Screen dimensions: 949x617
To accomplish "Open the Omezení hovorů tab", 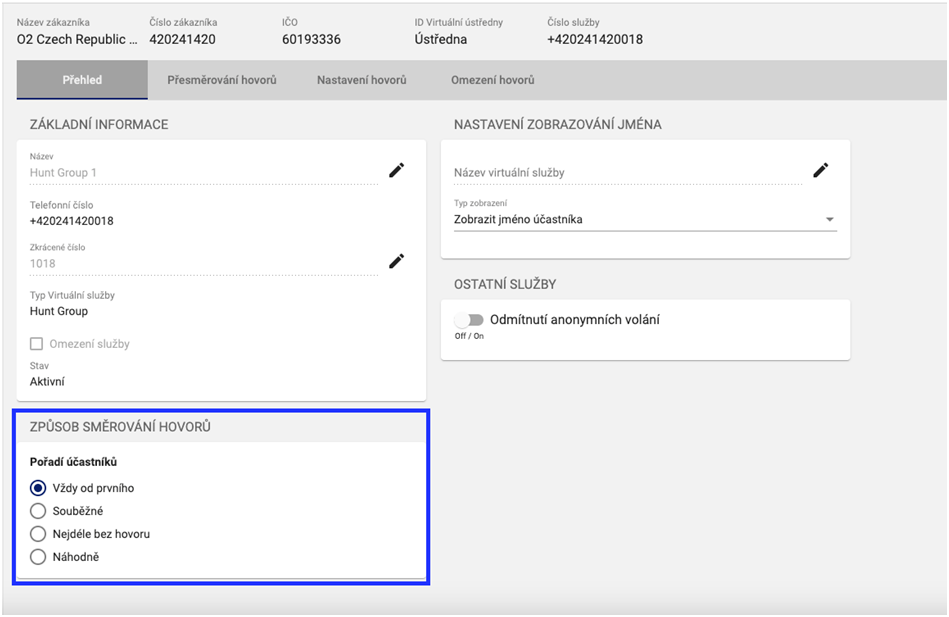I will click(x=492, y=80).
